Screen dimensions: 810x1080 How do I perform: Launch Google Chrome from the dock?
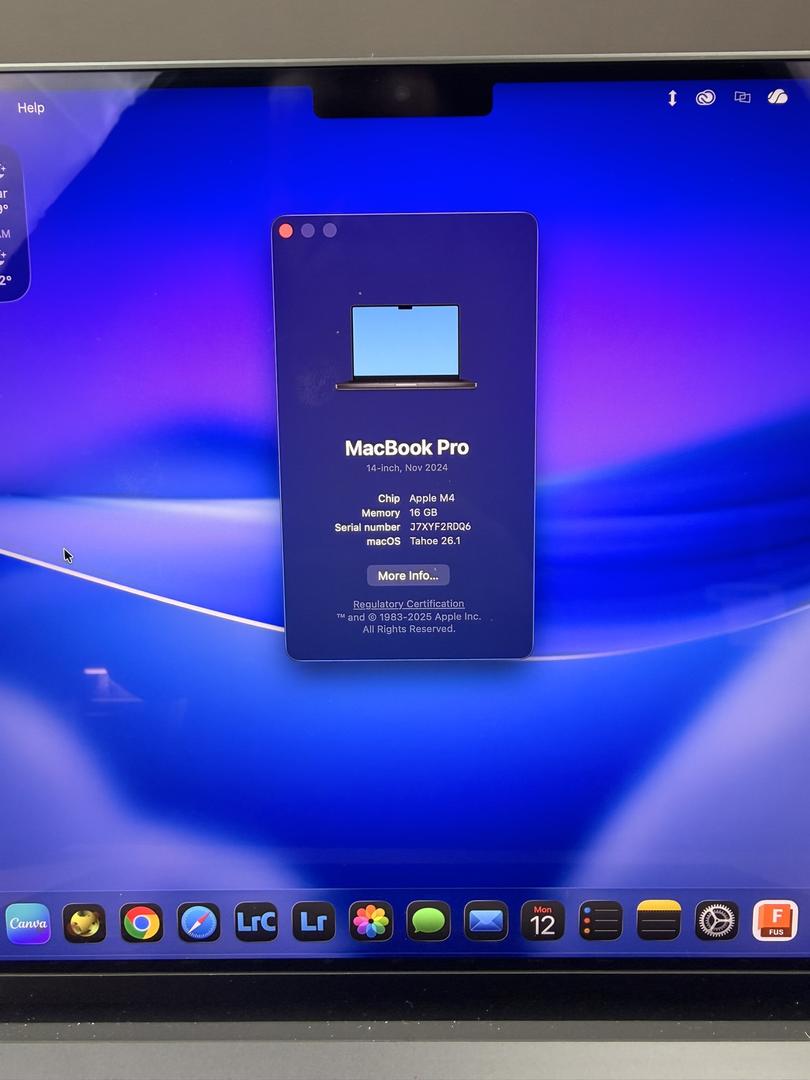[x=142, y=923]
